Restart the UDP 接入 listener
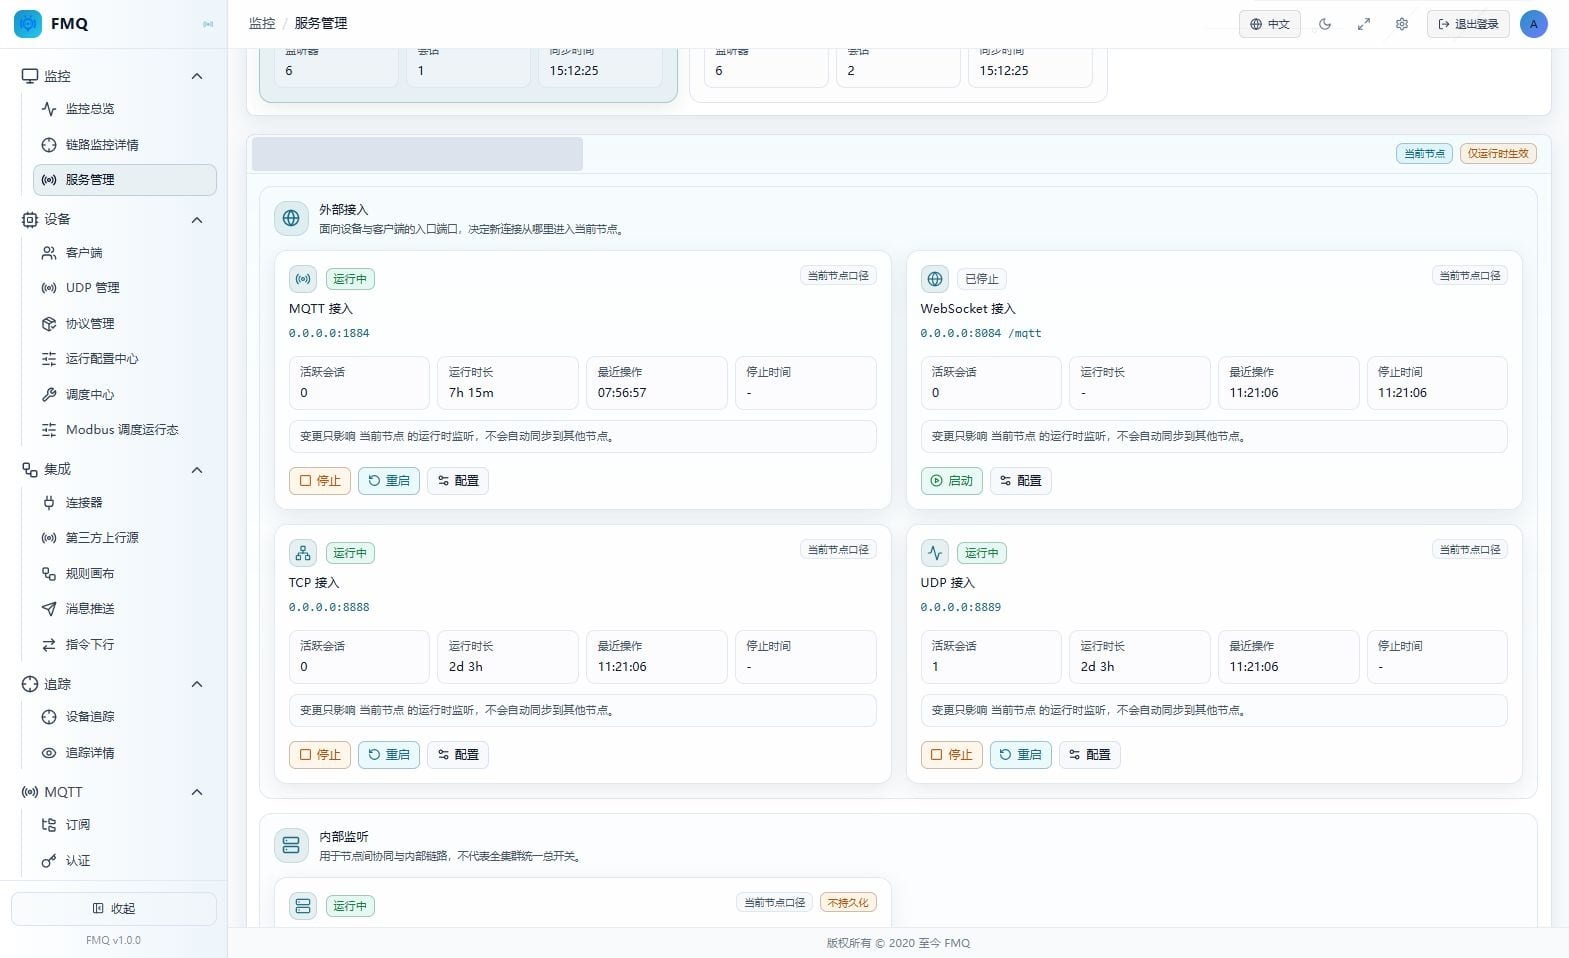Screen dimensions: 1569x958 pyautogui.click(x=1021, y=754)
